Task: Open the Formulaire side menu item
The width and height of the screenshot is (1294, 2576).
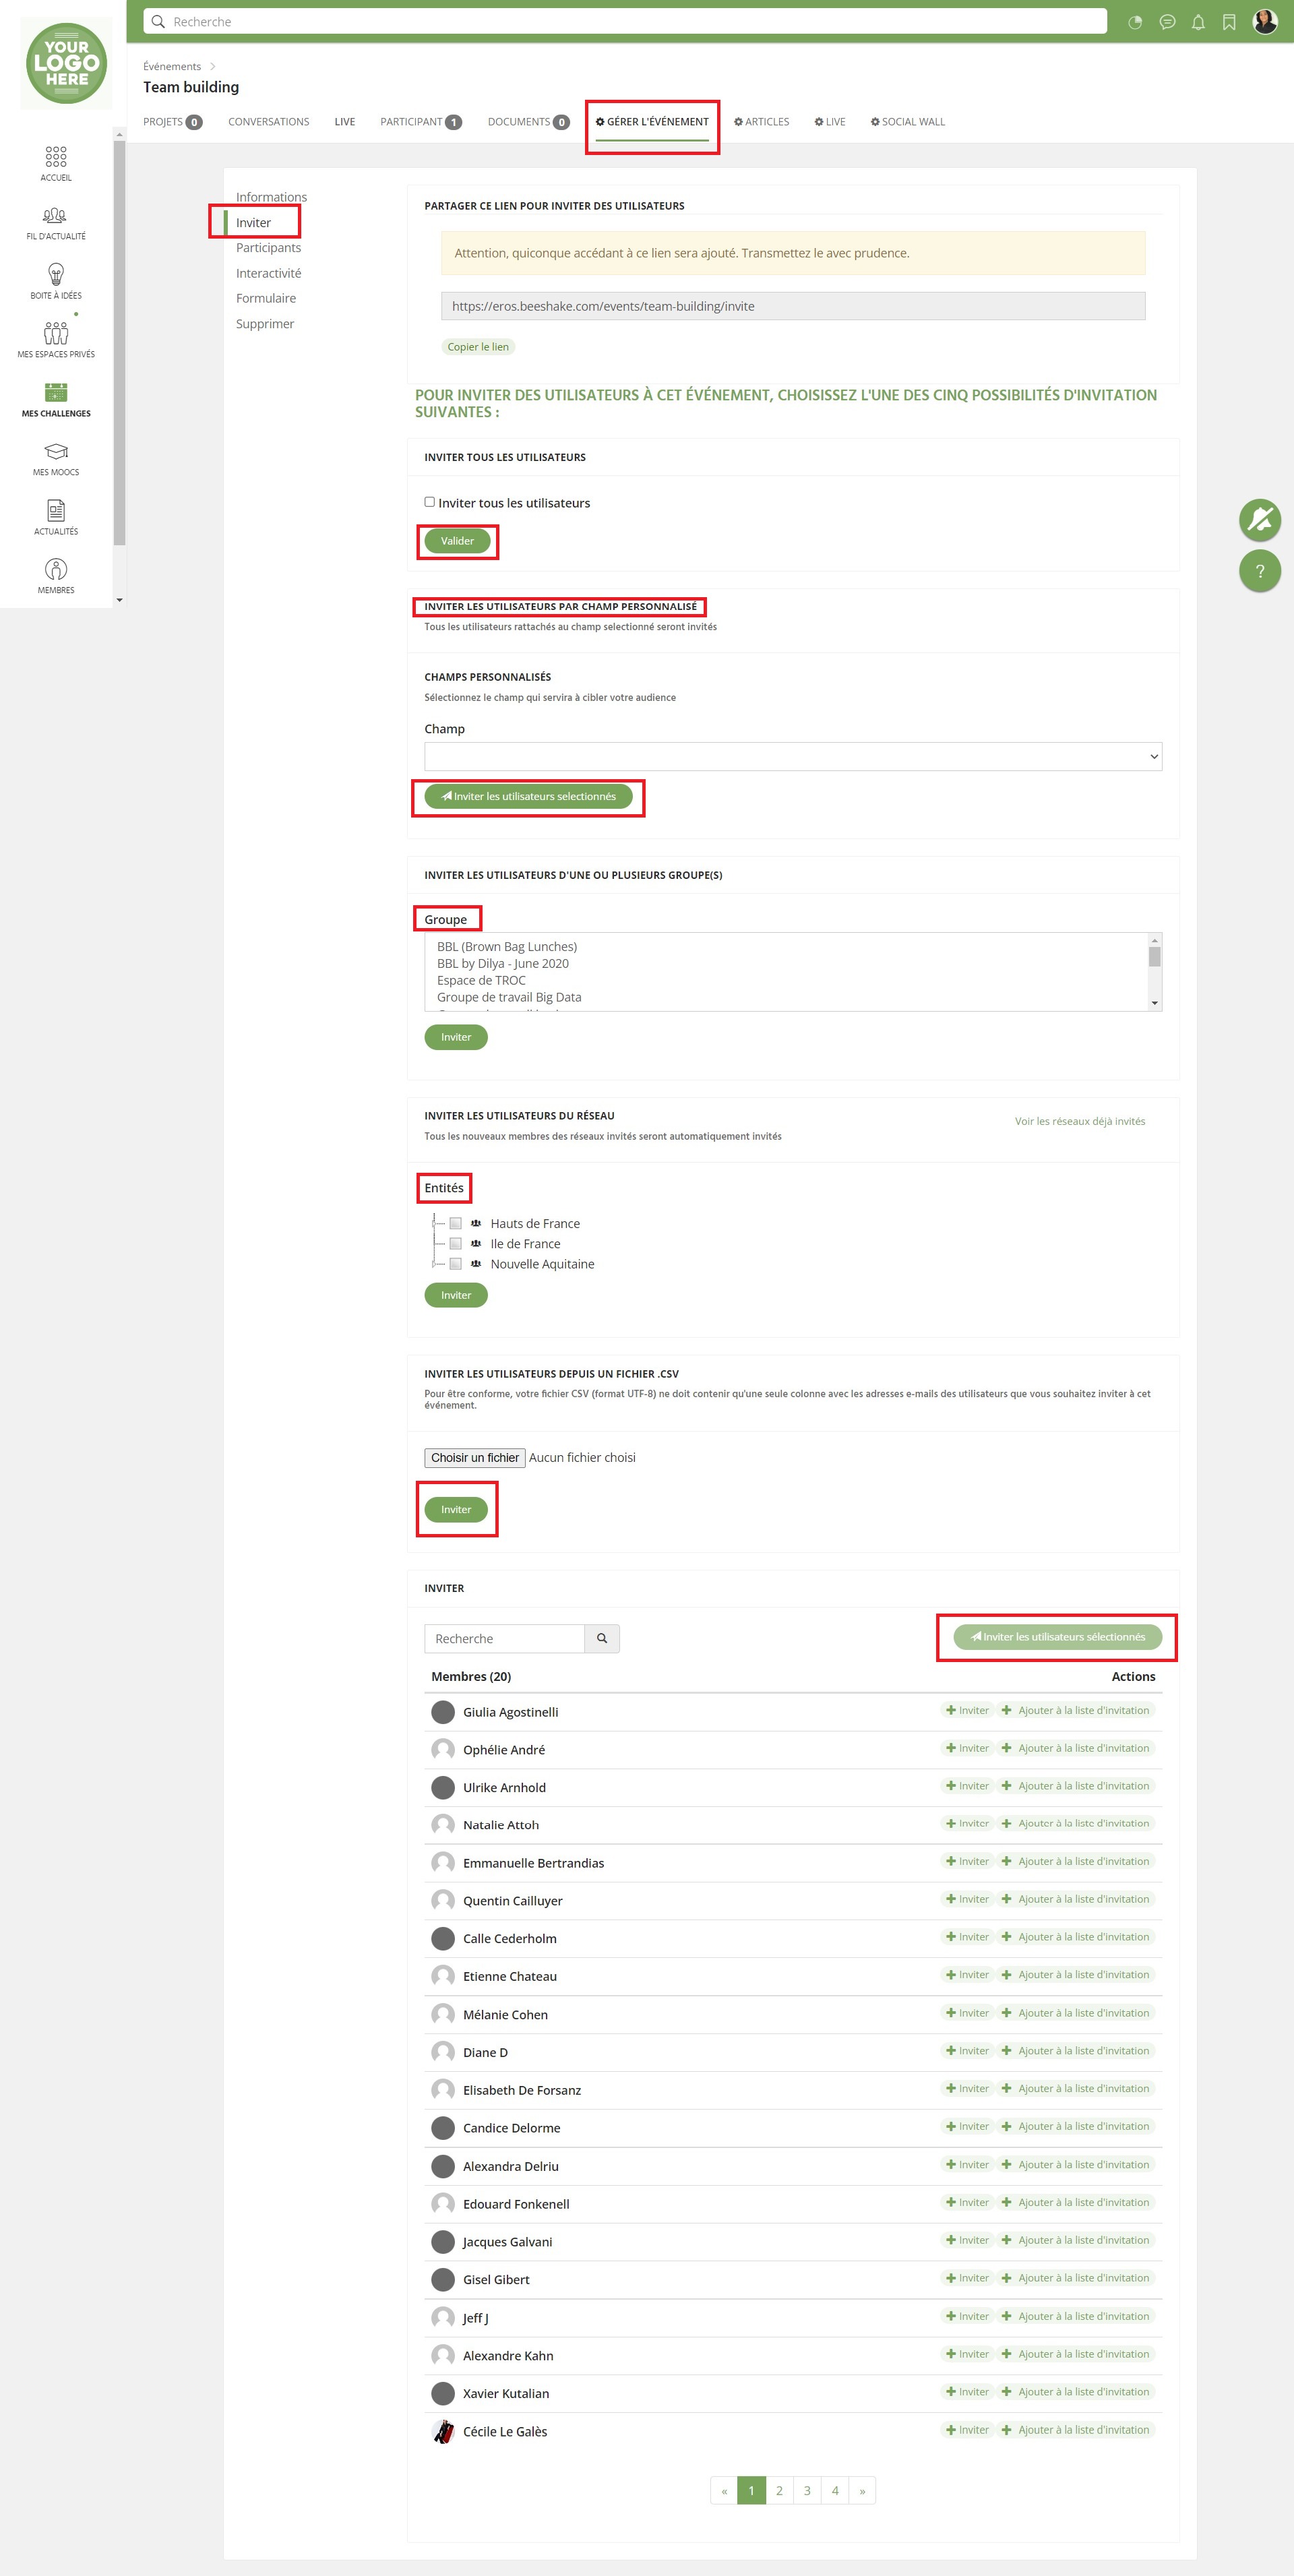Action: [266, 298]
